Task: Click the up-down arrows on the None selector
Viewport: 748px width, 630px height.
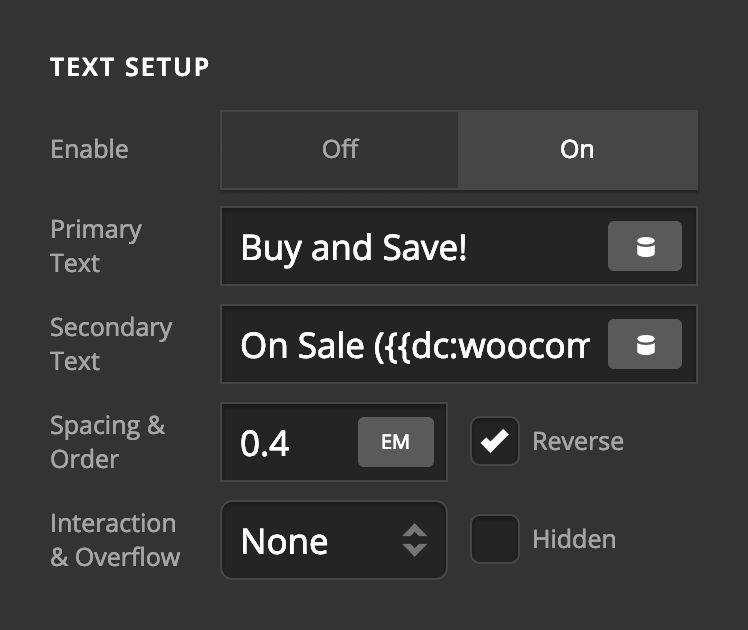Action: point(415,541)
